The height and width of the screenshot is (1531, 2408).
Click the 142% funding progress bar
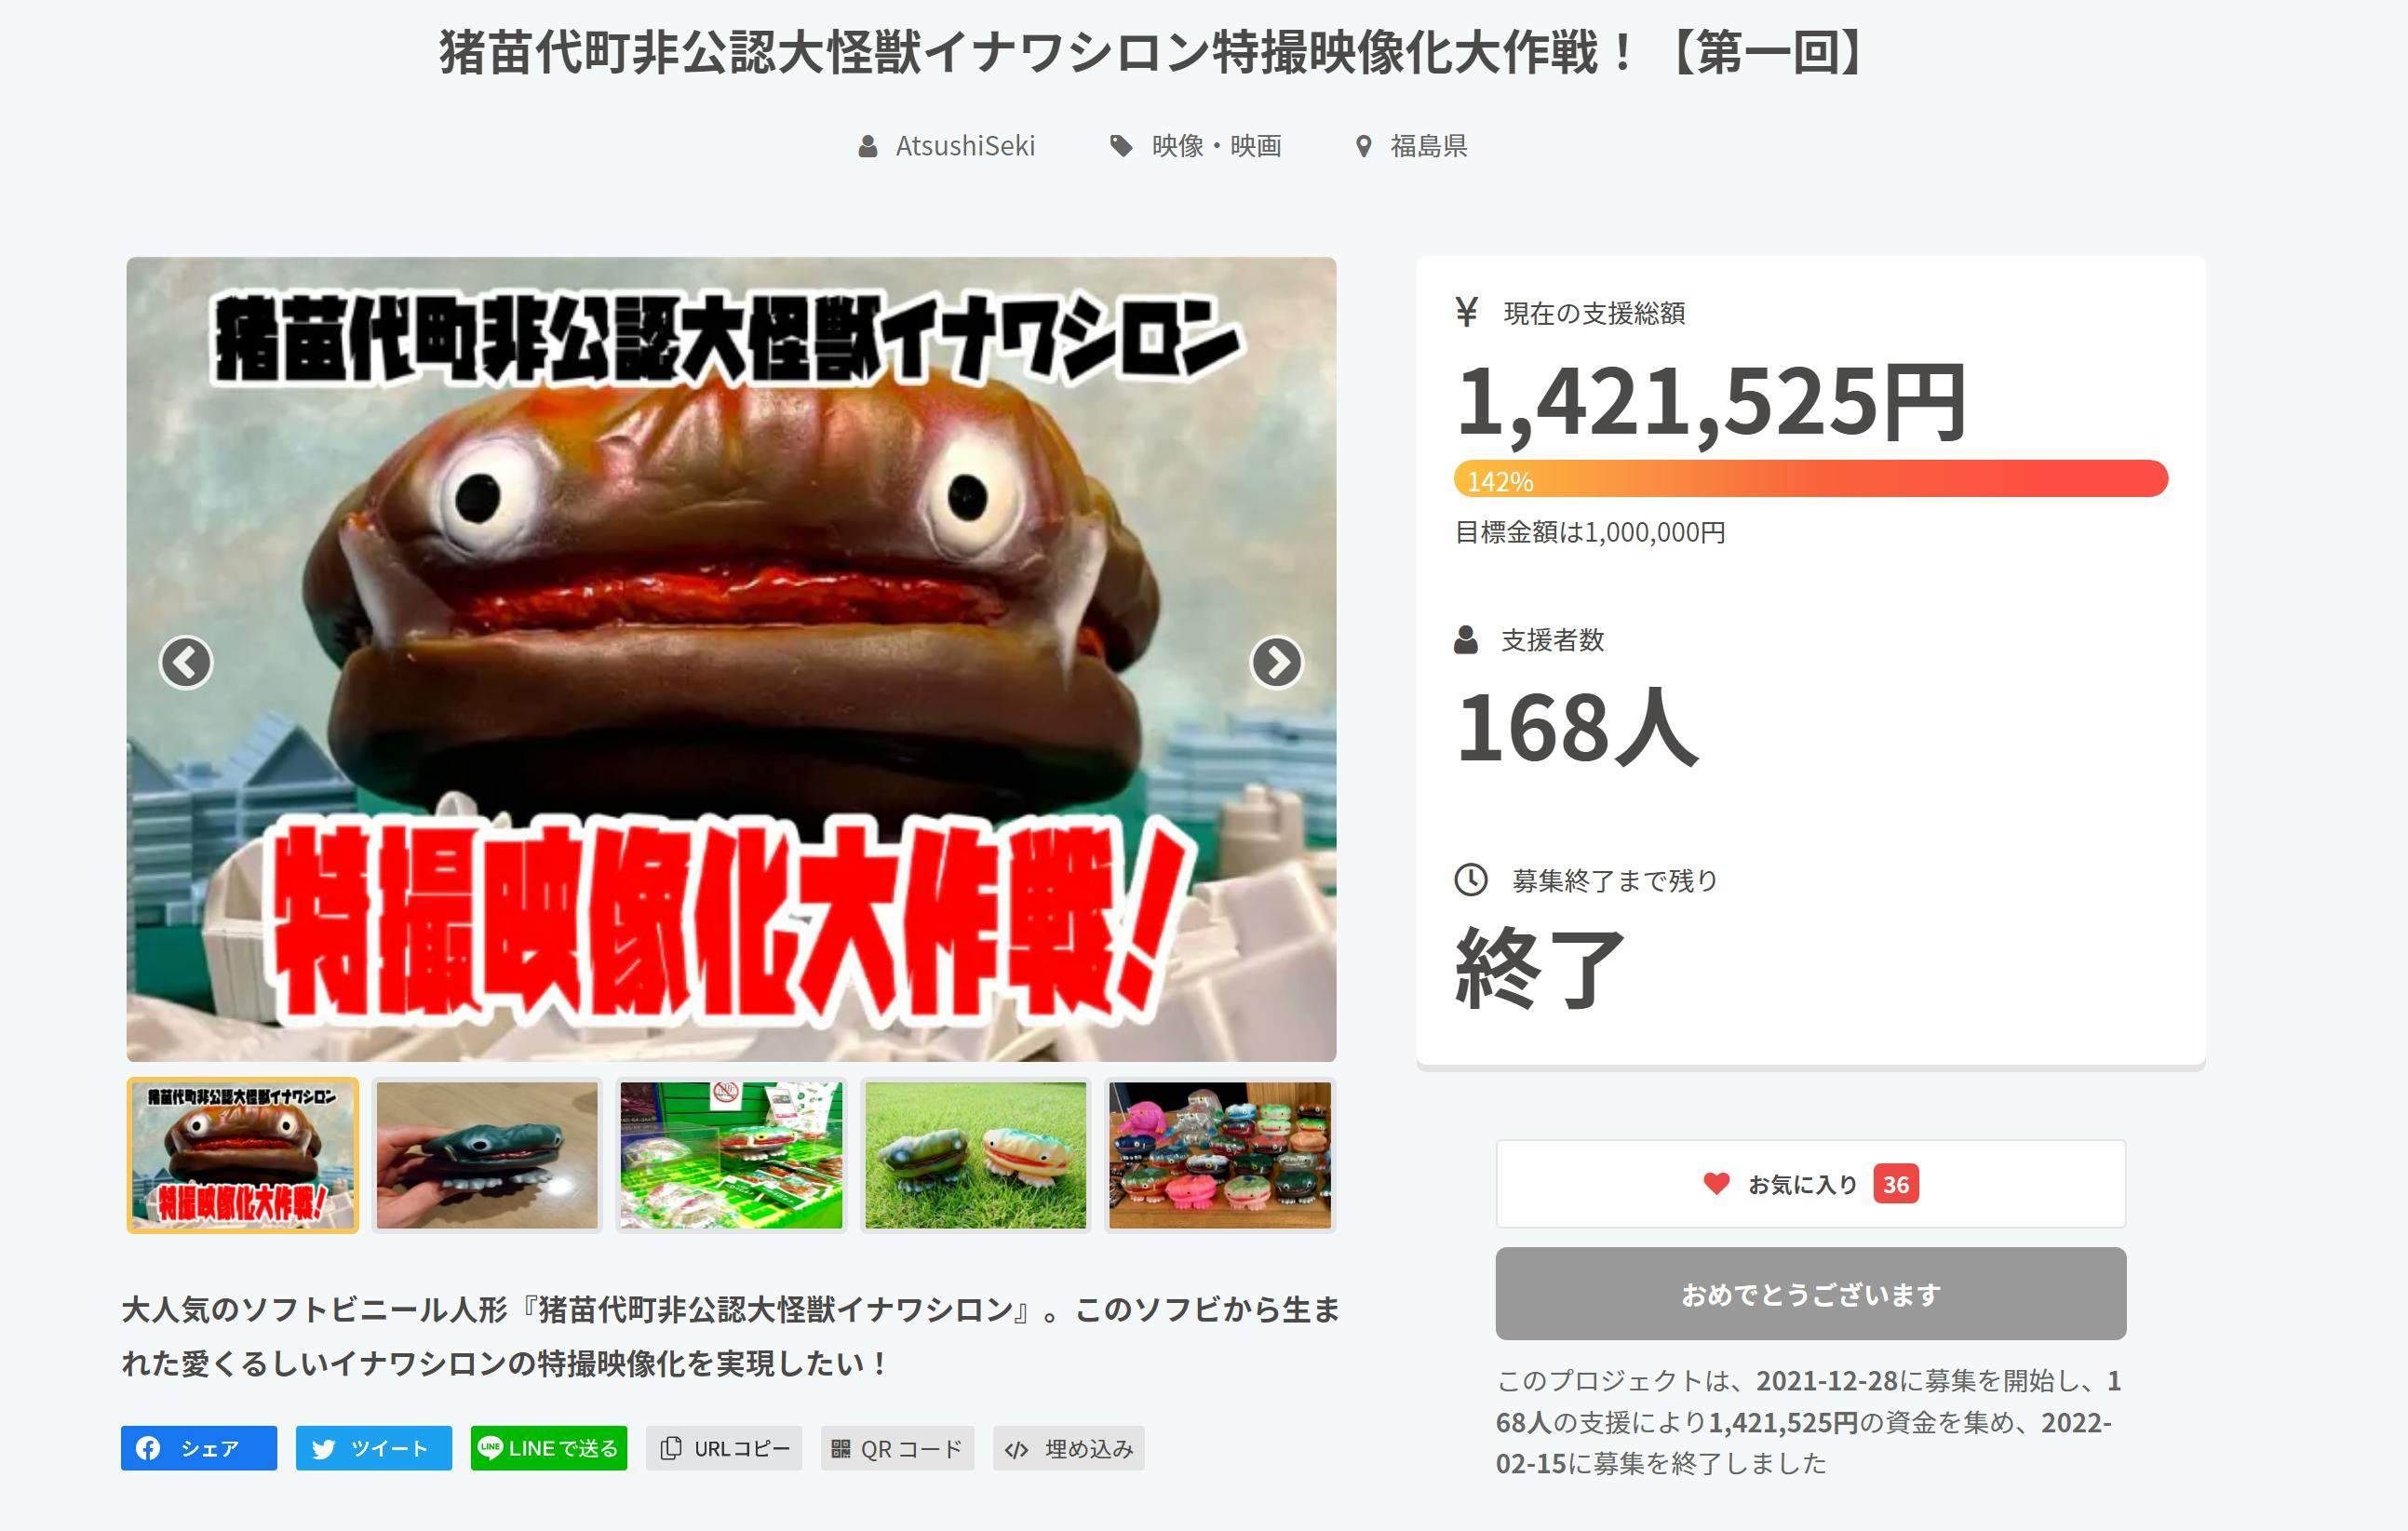point(1810,479)
